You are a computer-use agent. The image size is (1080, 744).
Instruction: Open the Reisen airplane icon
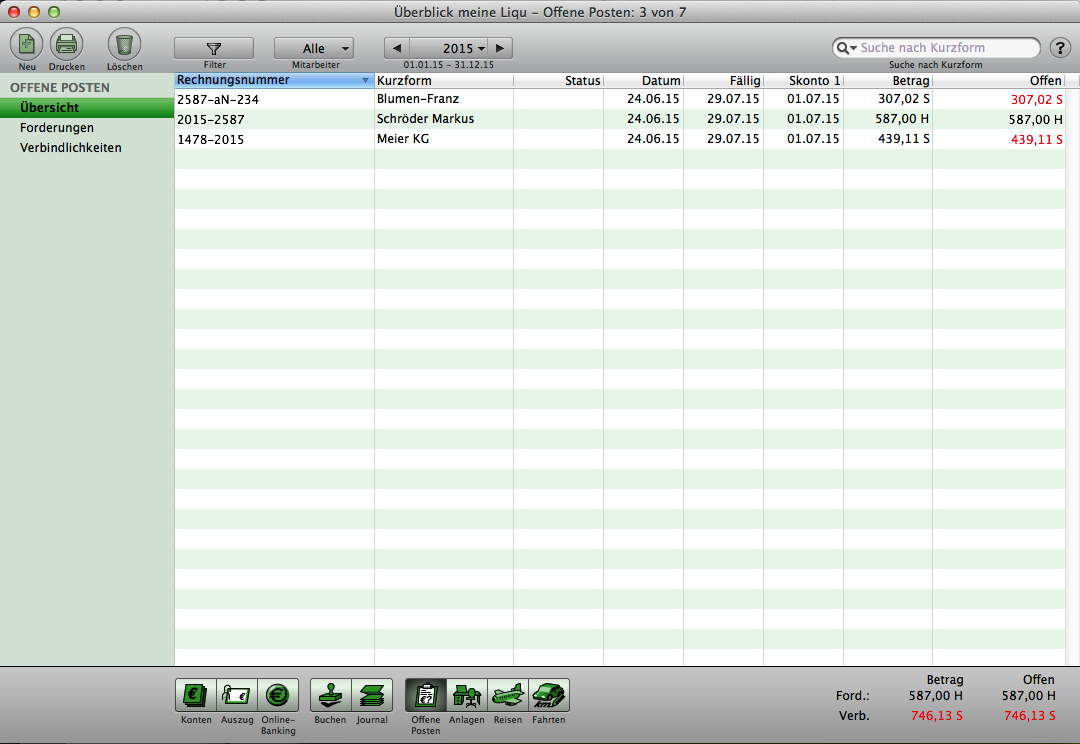[x=507, y=695]
